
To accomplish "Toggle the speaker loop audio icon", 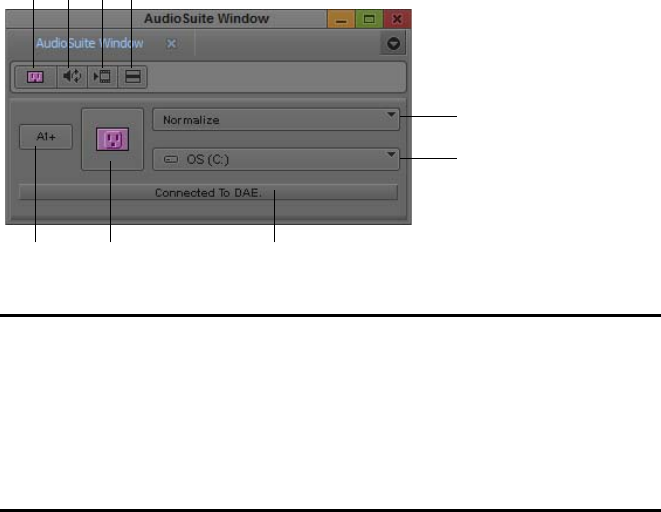I will click(72, 77).
